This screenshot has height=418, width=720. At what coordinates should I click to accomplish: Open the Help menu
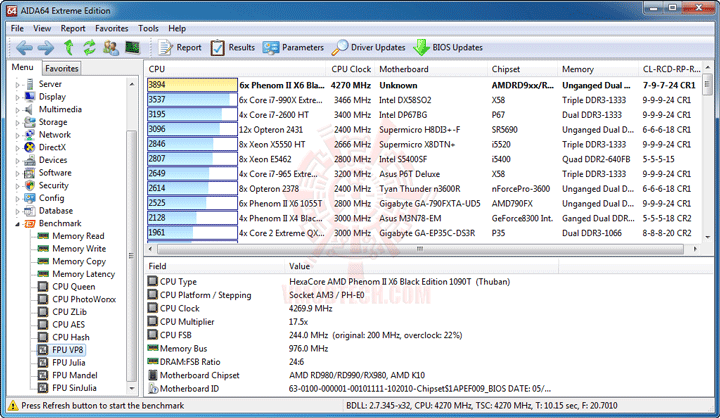[x=177, y=28]
